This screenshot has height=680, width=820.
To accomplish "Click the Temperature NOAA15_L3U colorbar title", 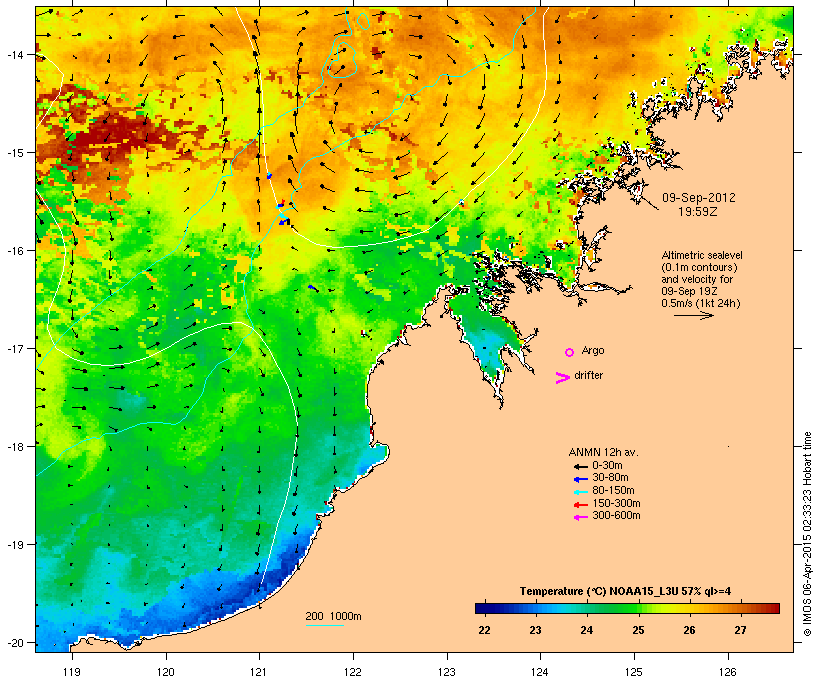I will (625, 591).
